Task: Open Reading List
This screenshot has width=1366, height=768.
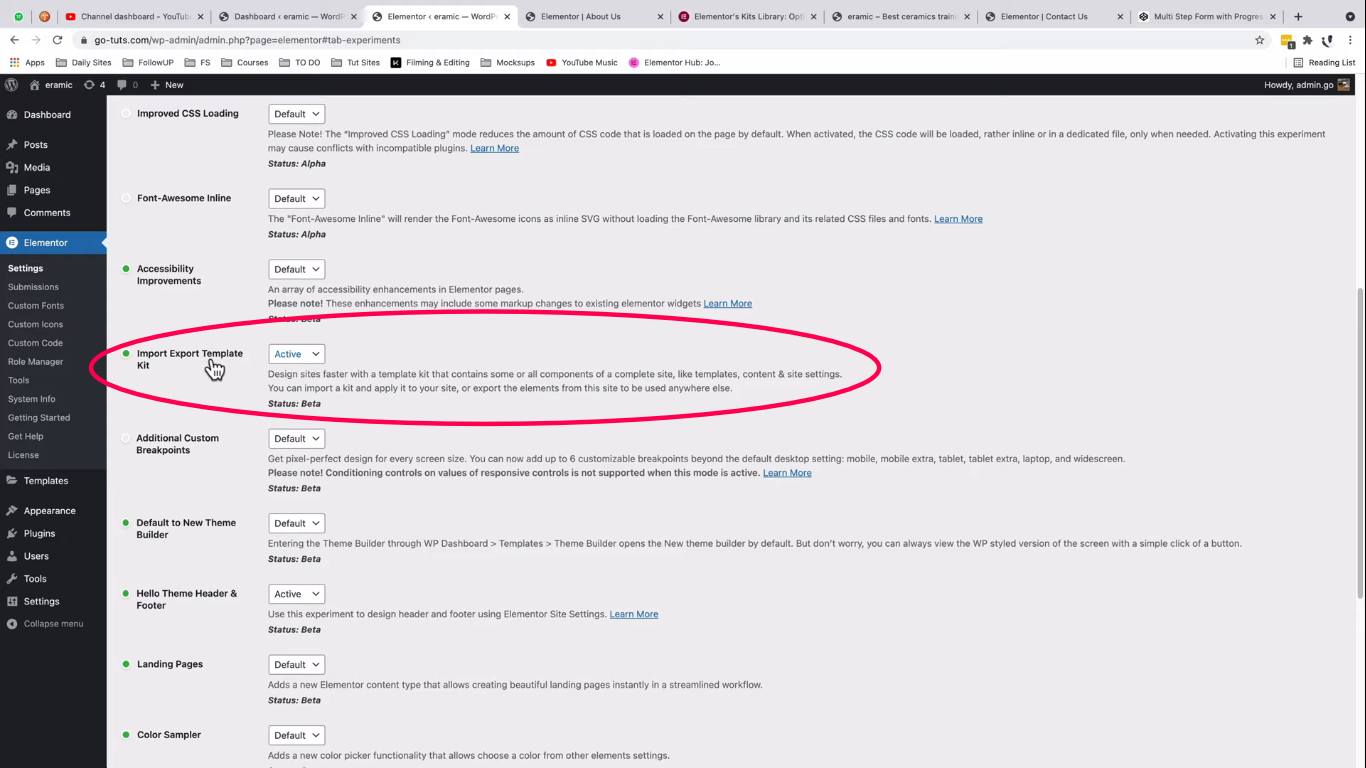Action: pos(1324,62)
